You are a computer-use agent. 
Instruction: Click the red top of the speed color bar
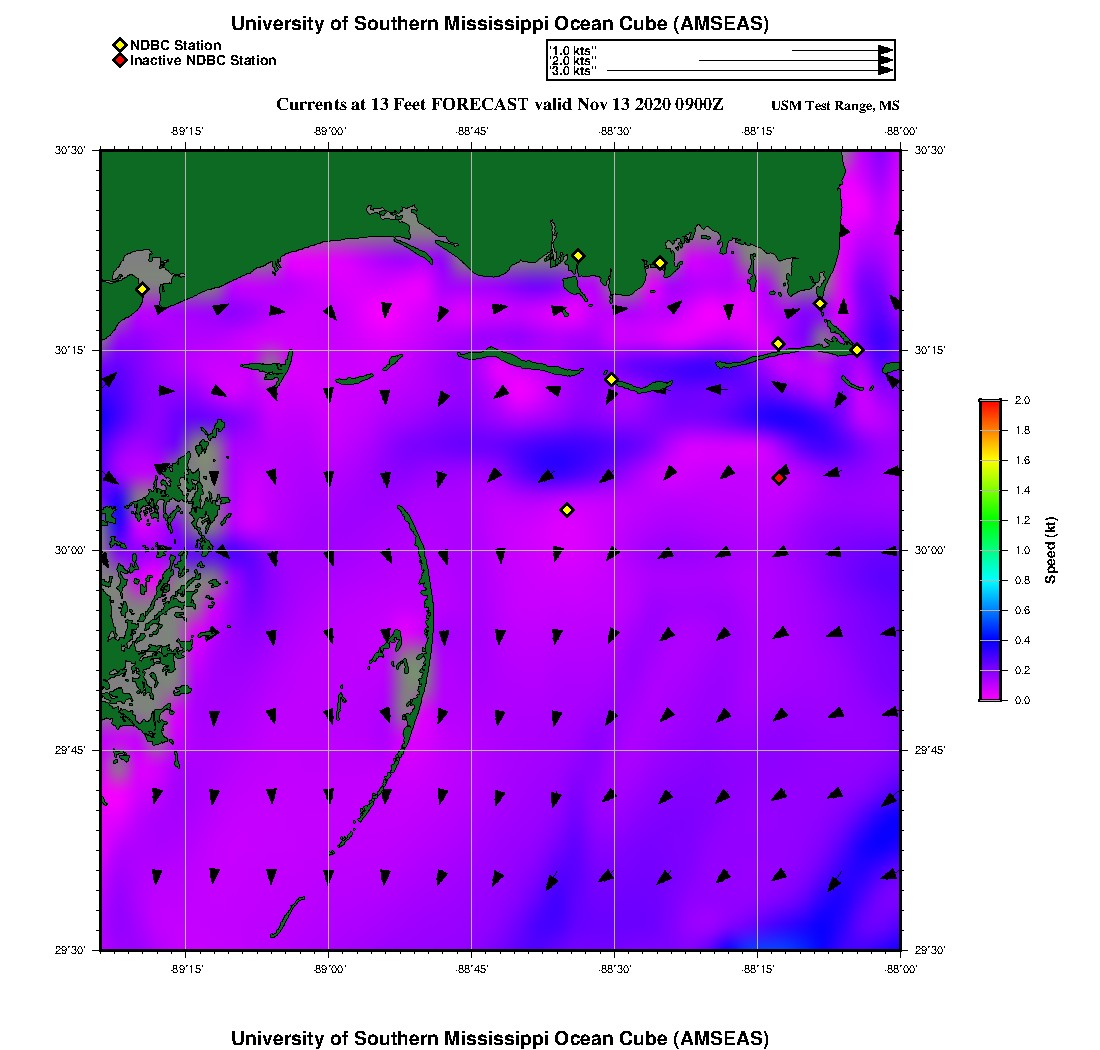click(989, 404)
